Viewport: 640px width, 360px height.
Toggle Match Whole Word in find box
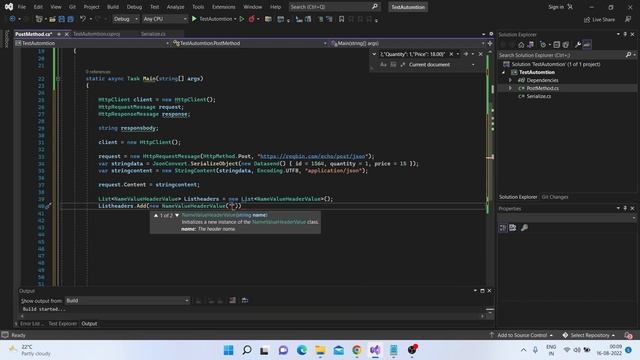[393, 64]
